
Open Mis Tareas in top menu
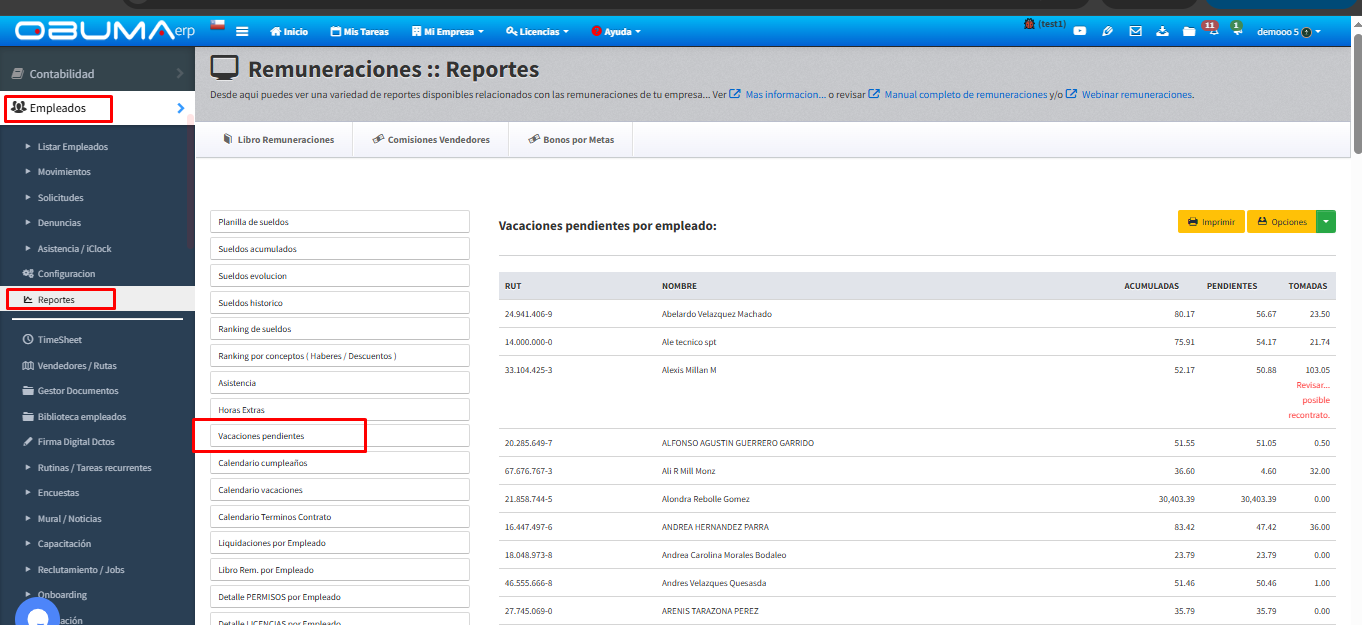point(359,31)
